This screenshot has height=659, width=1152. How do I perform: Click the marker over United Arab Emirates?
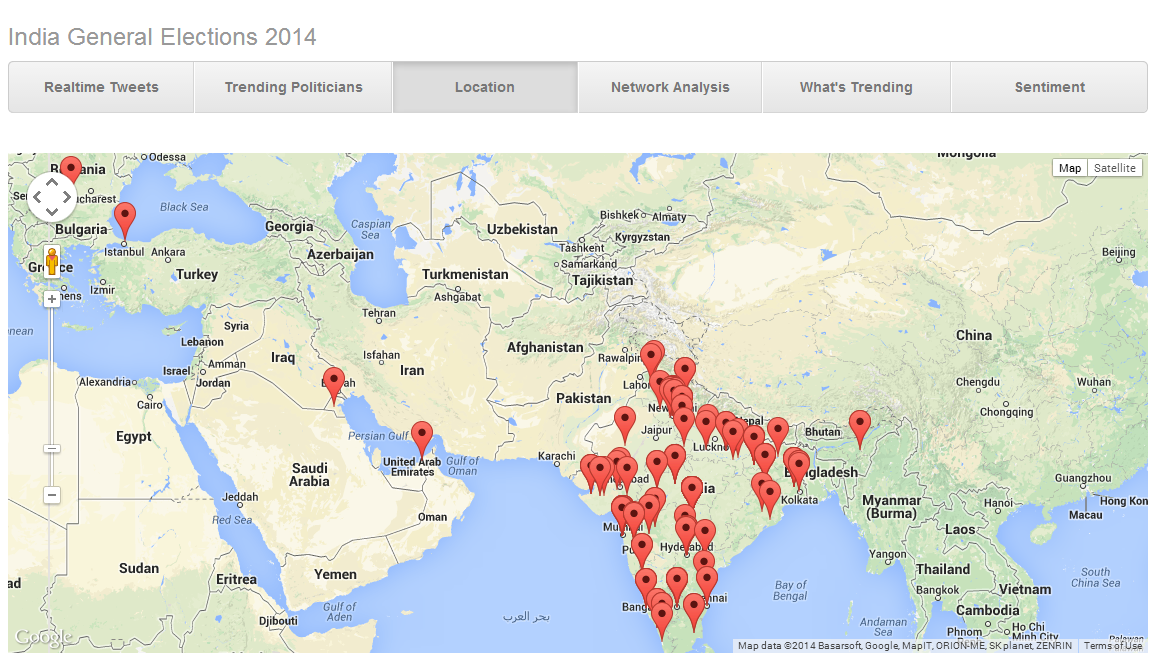coord(422,440)
